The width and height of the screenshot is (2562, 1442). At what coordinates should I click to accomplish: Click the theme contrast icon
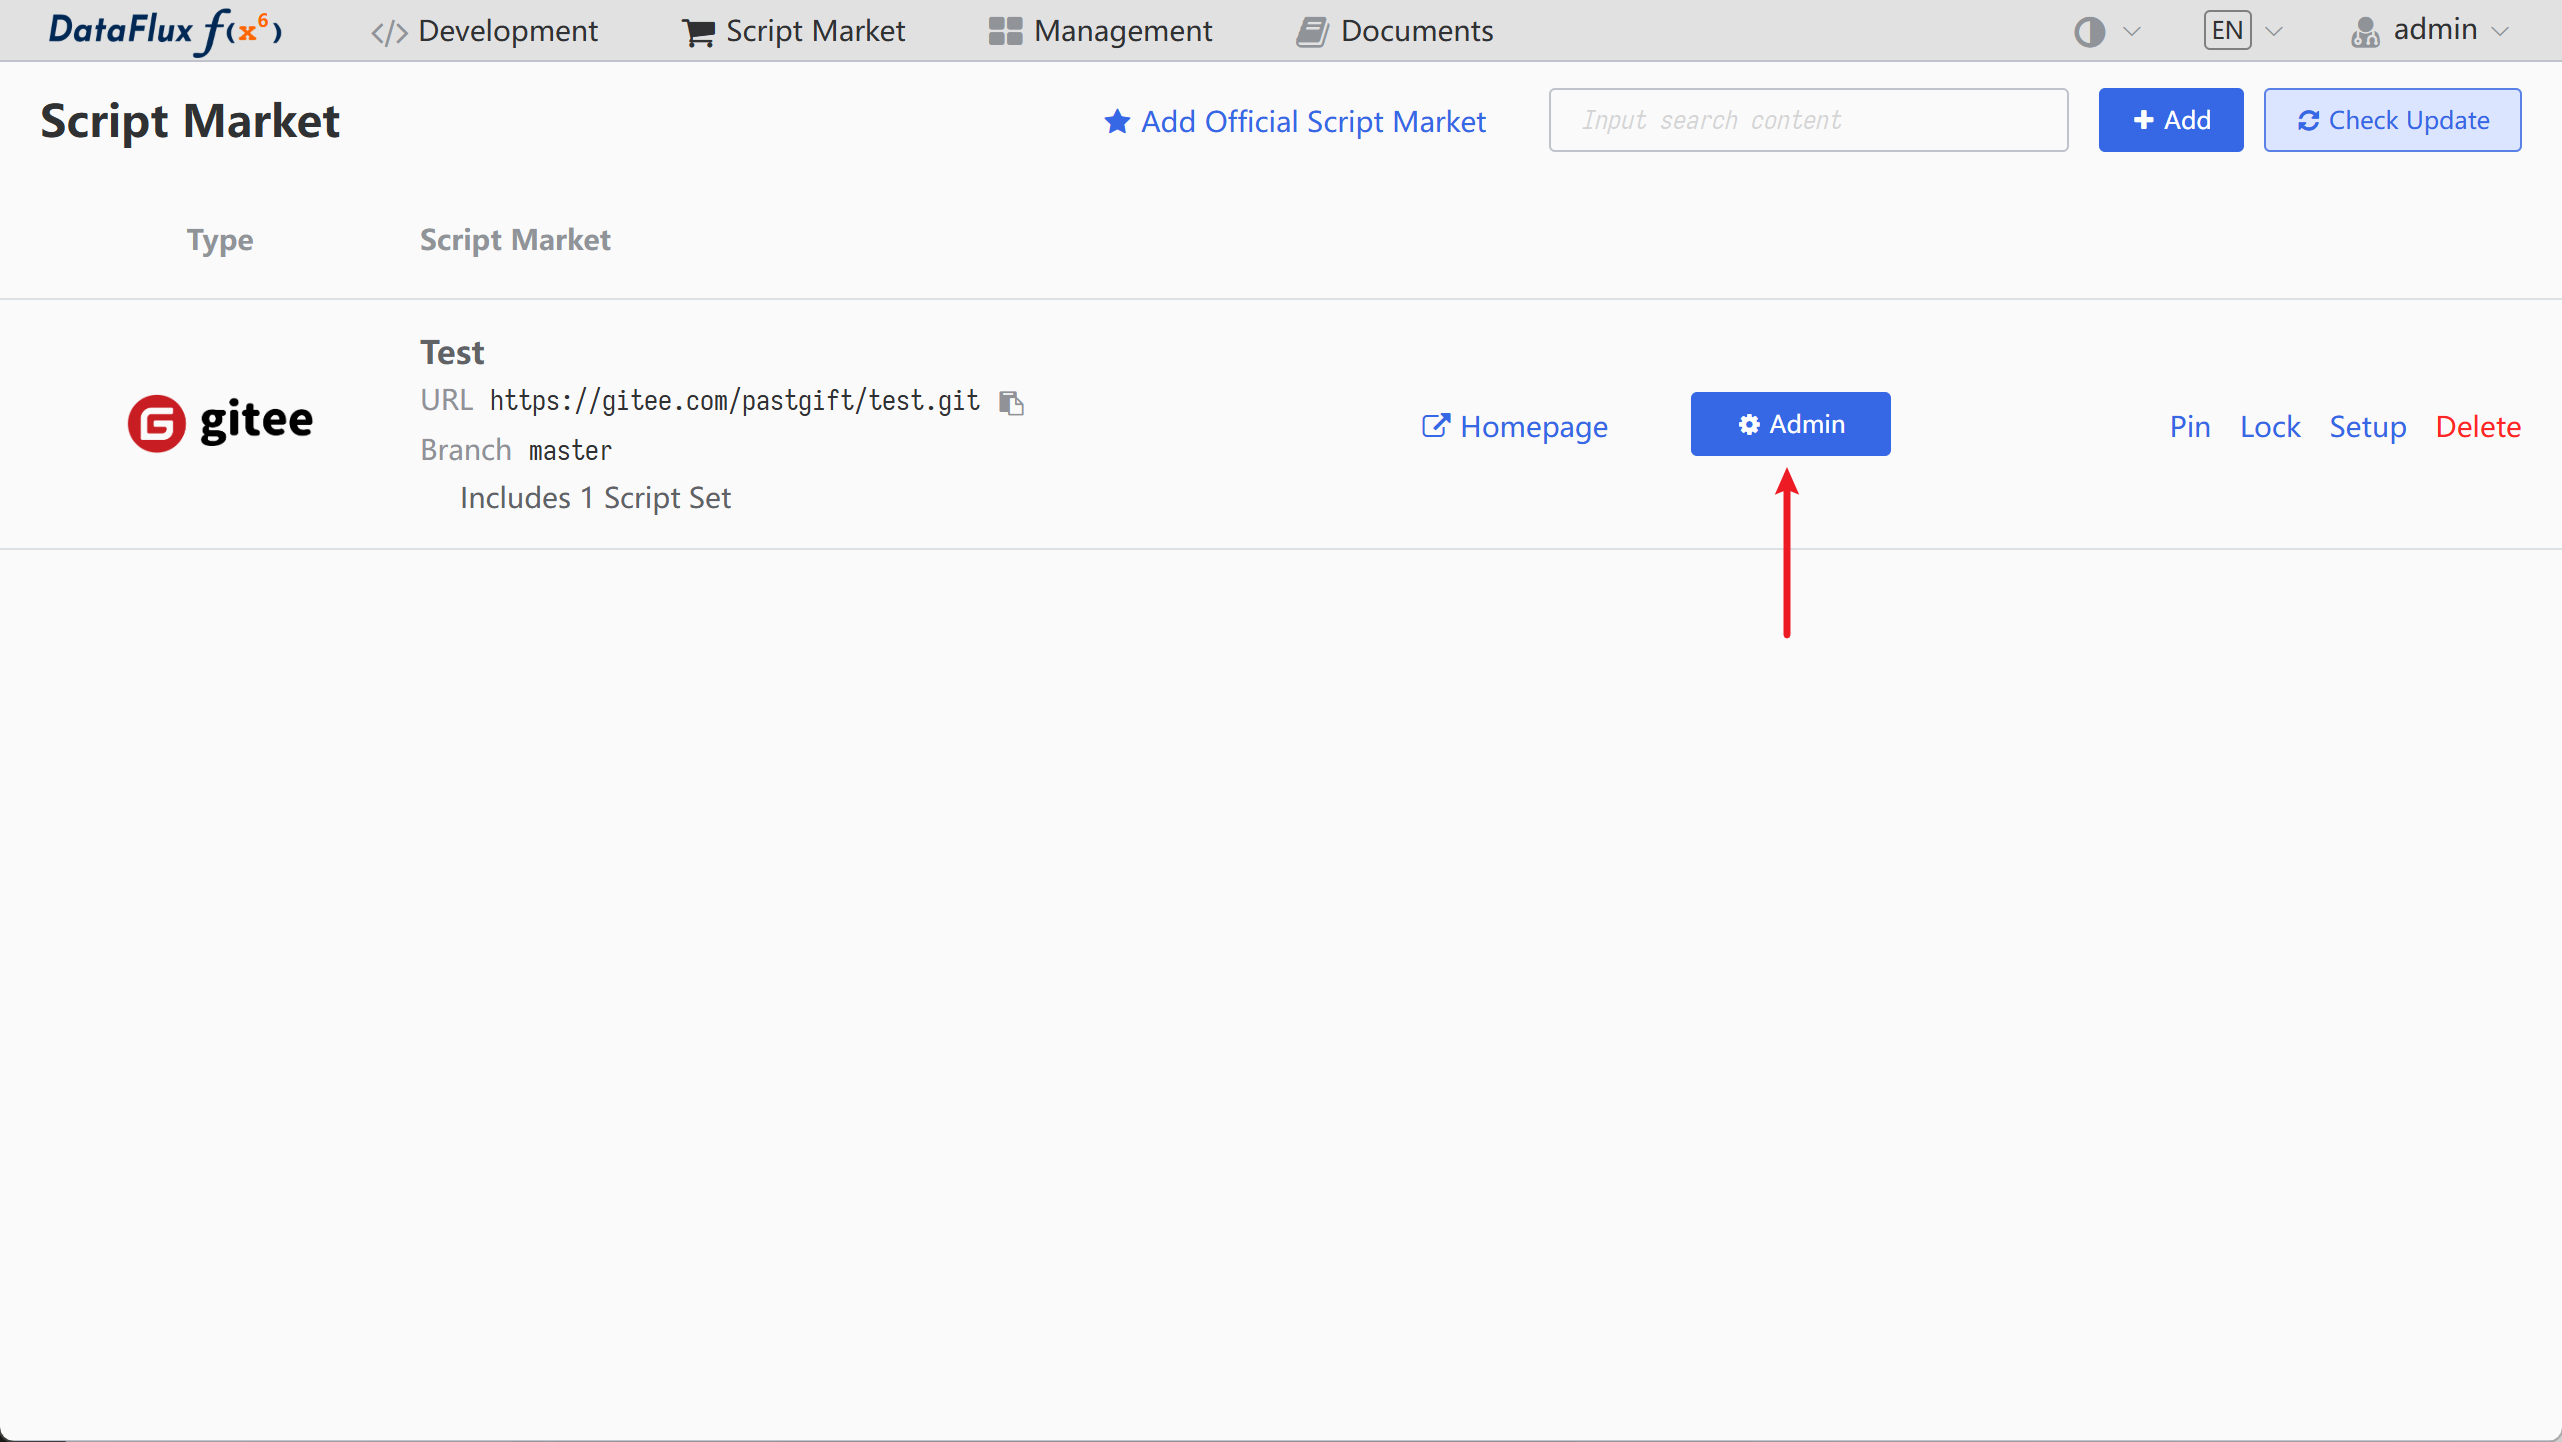pyautogui.click(x=2089, y=32)
